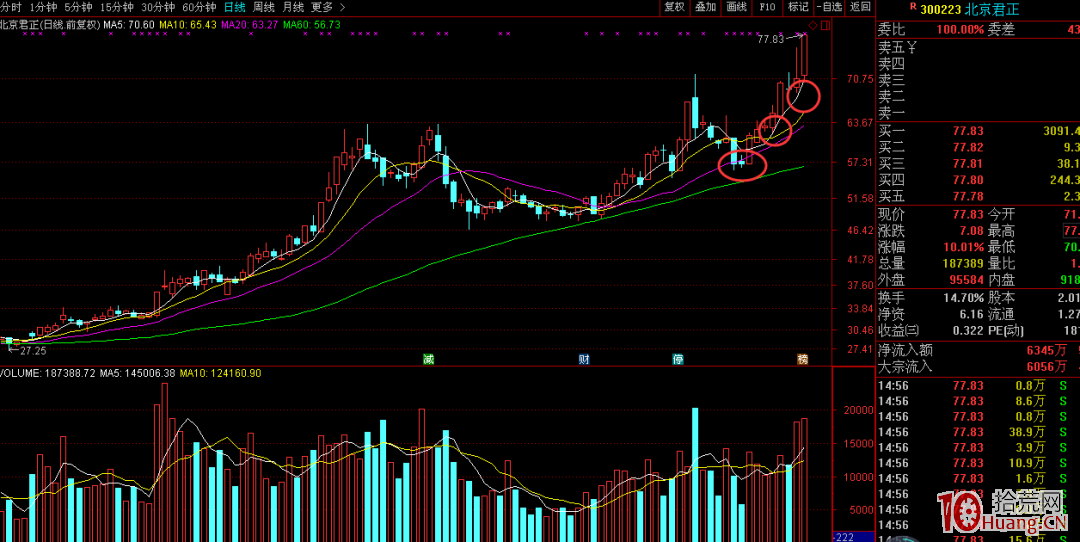The height and width of the screenshot is (542, 1080).
Task: Click the 外盘 95584 value
Action: pos(967,280)
